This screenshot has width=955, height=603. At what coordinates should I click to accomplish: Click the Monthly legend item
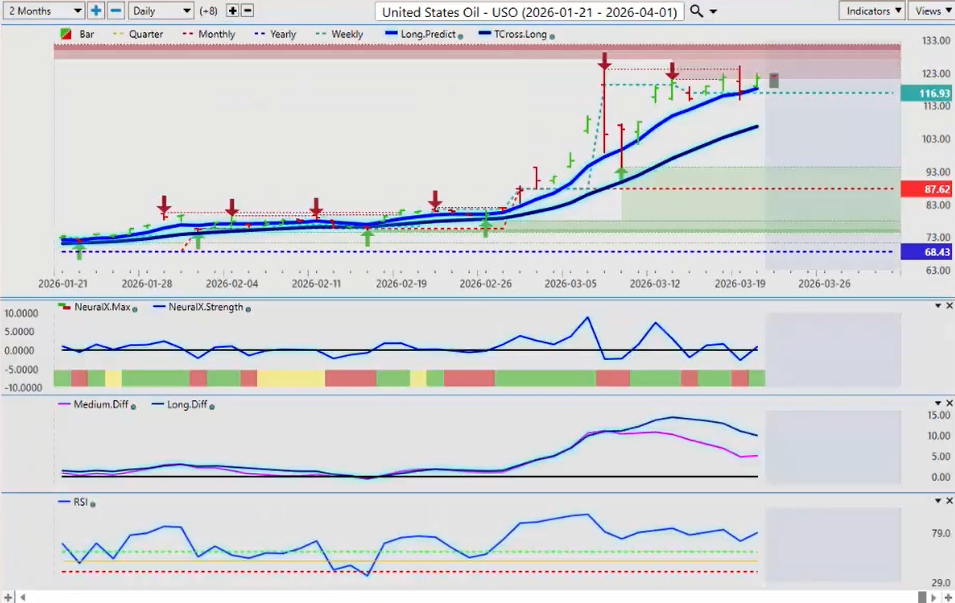coord(209,34)
